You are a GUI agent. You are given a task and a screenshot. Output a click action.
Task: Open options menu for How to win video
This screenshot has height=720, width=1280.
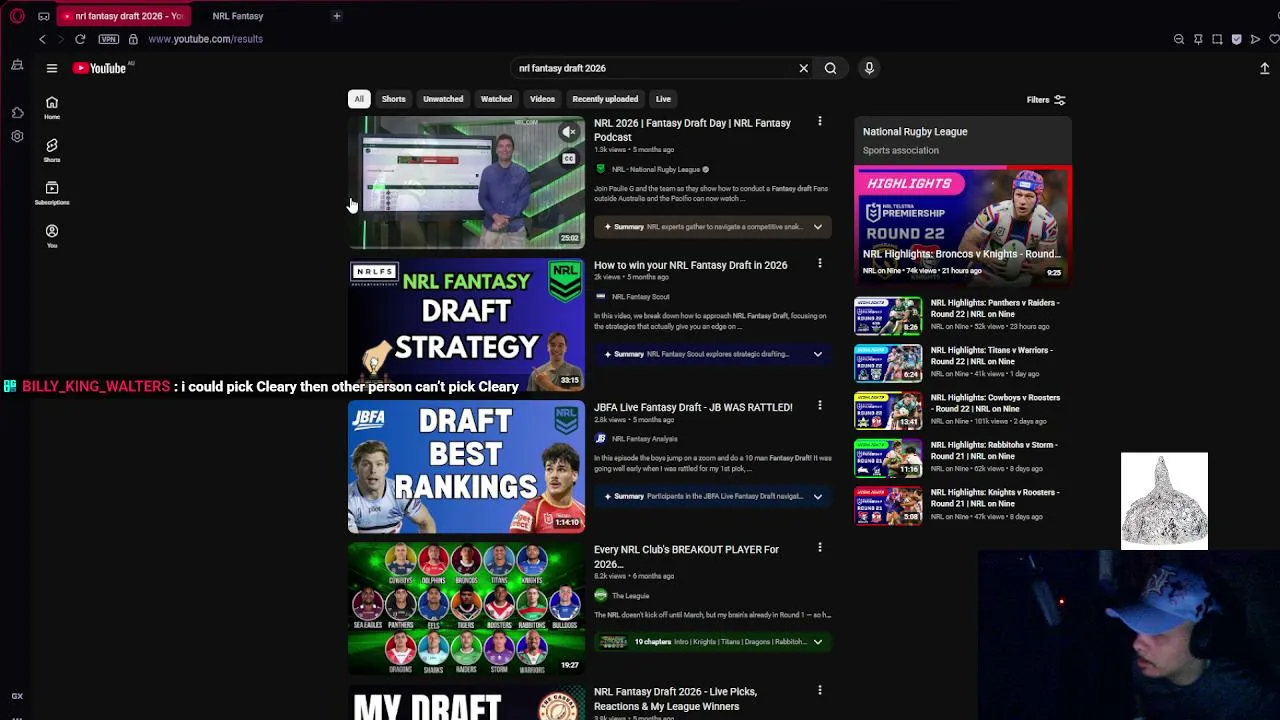[x=820, y=264]
